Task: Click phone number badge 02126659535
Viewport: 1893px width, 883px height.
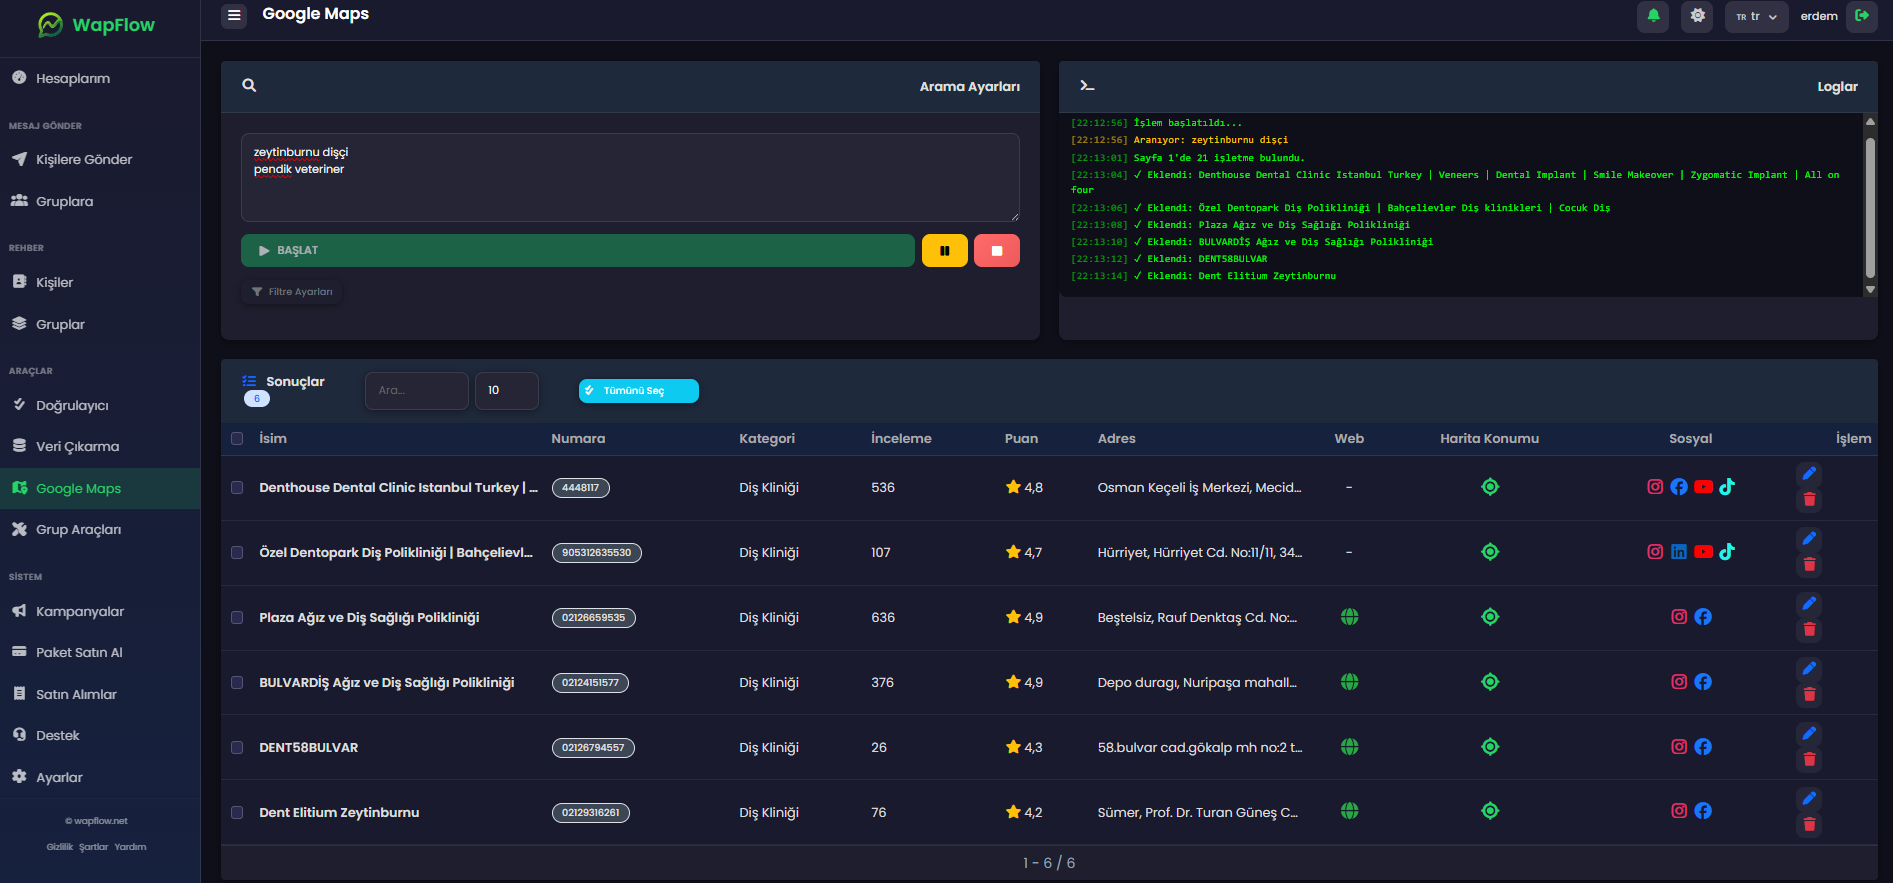Action: 594,618
